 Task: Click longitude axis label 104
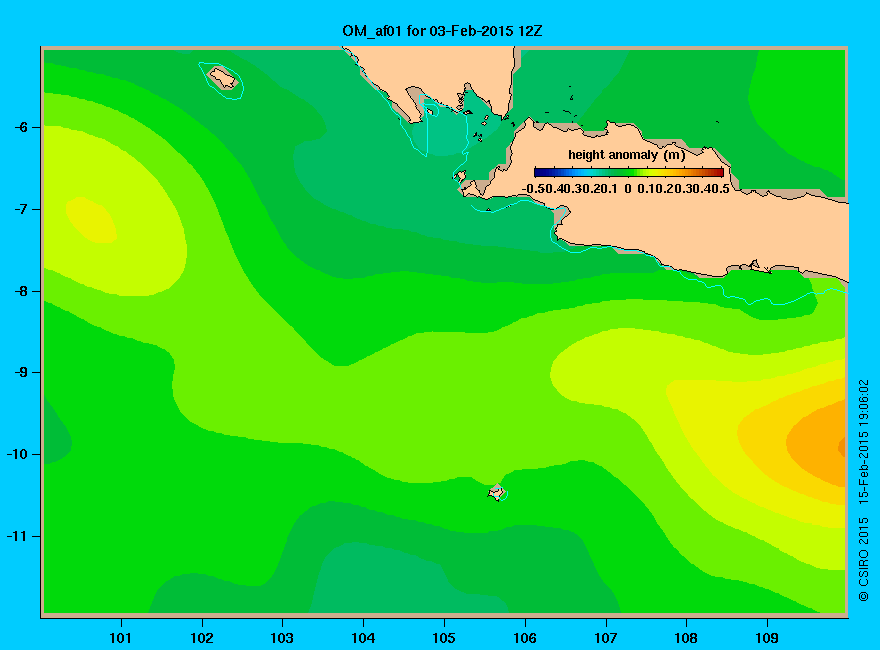pyautogui.click(x=363, y=638)
